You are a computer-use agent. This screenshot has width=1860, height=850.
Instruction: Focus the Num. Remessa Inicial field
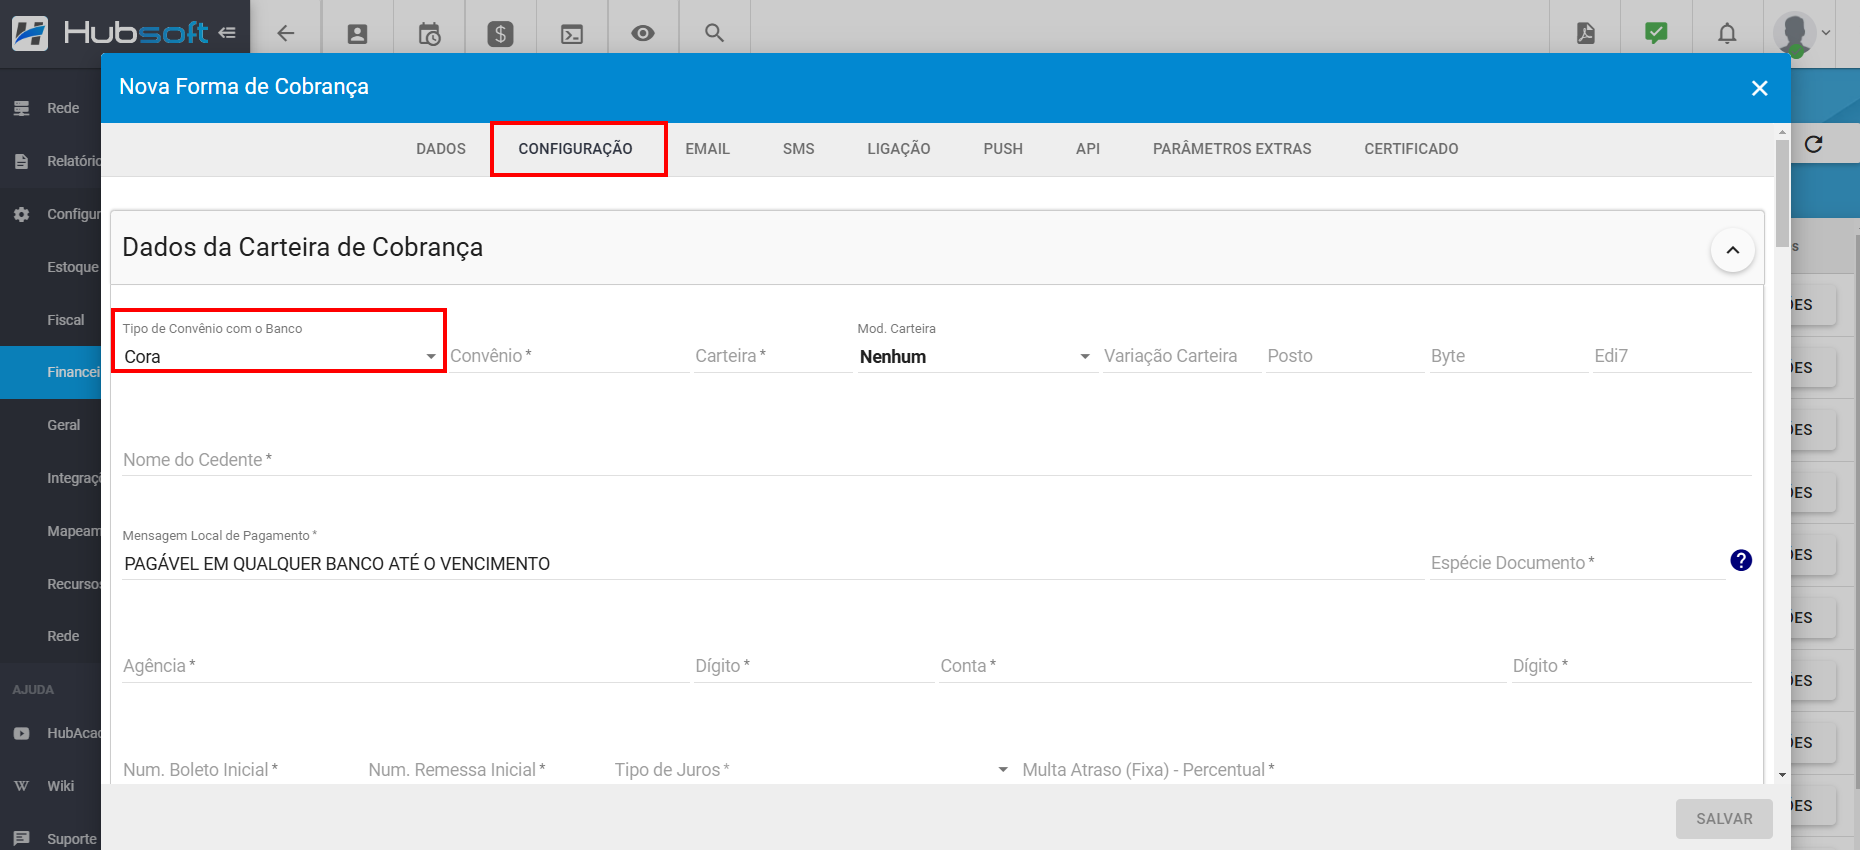(x=487, y=770)
